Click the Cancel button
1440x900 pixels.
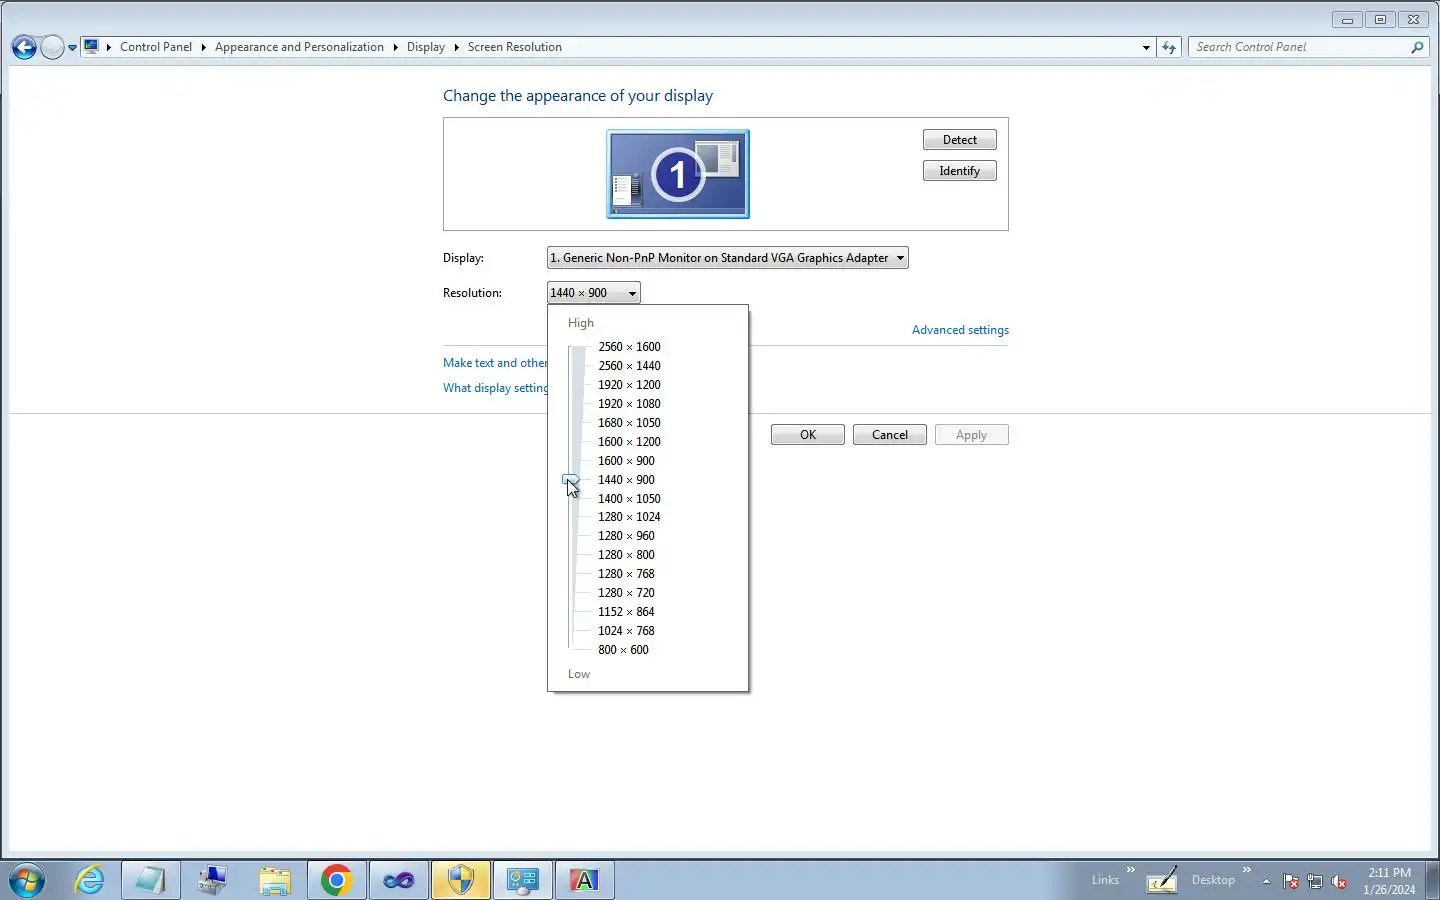coord(890,435)
